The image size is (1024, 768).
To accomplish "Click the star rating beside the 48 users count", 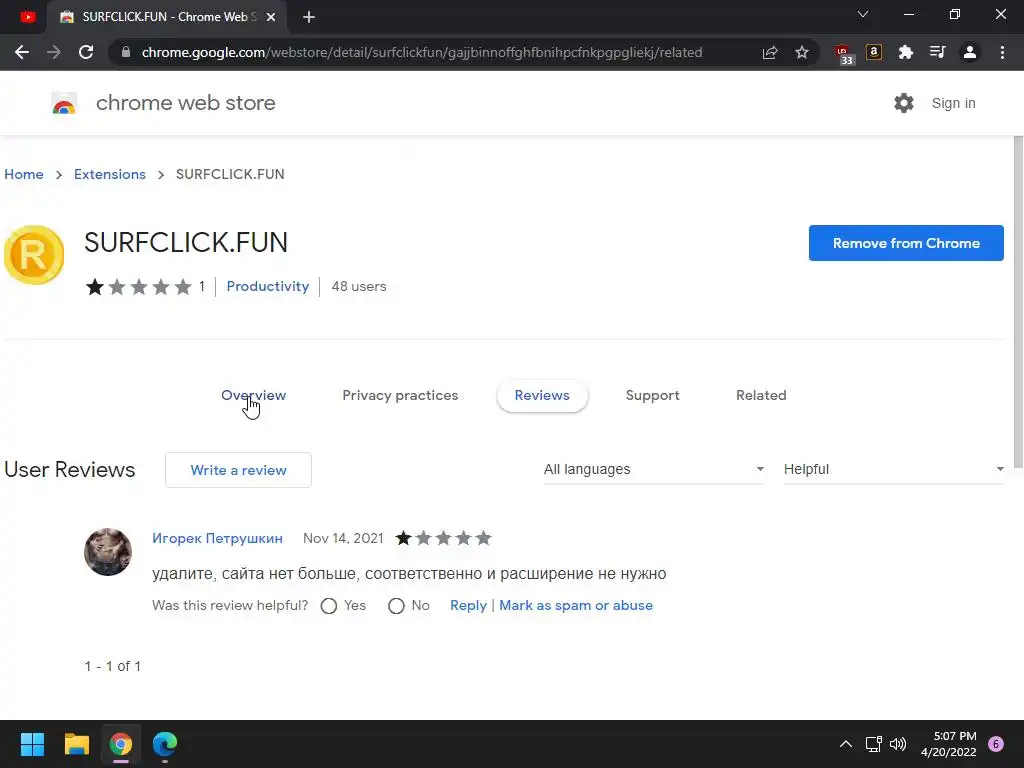I will pyautogui.click(x=138, y=287).
